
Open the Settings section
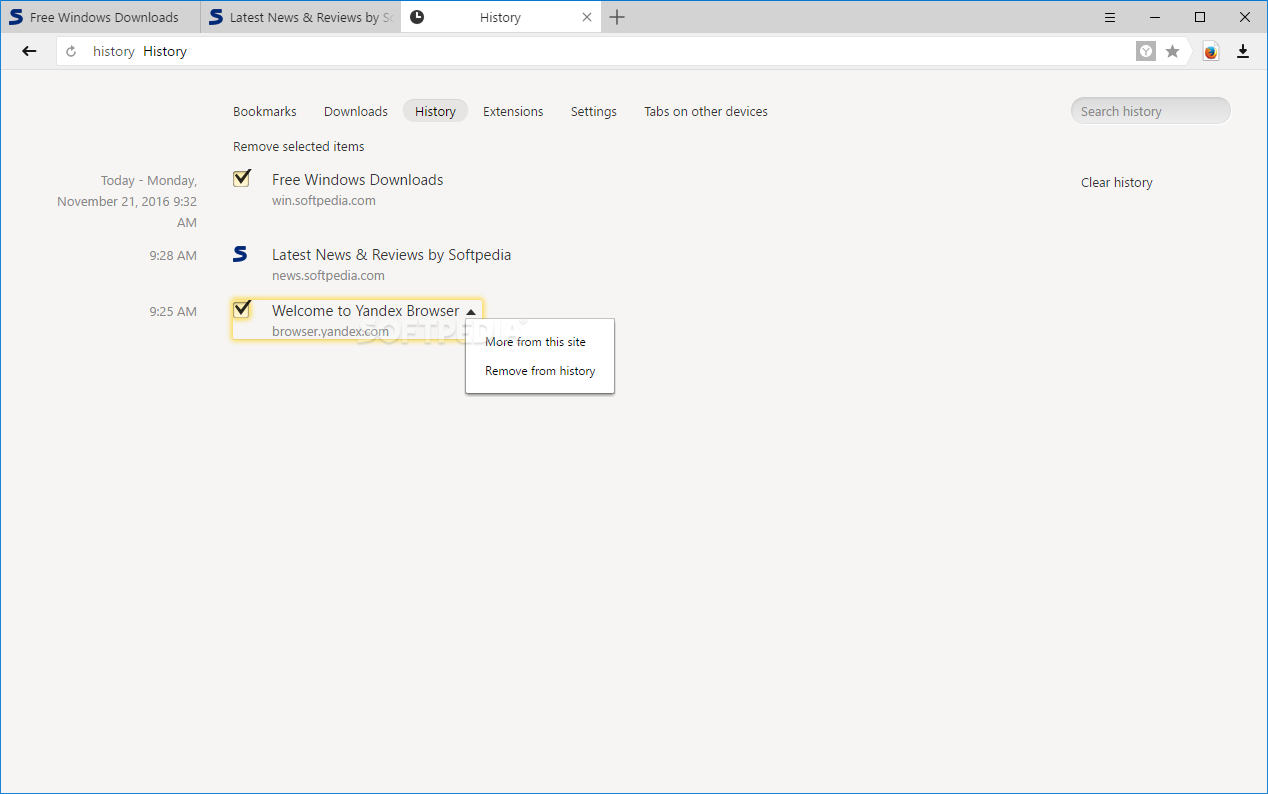[594, 111]
